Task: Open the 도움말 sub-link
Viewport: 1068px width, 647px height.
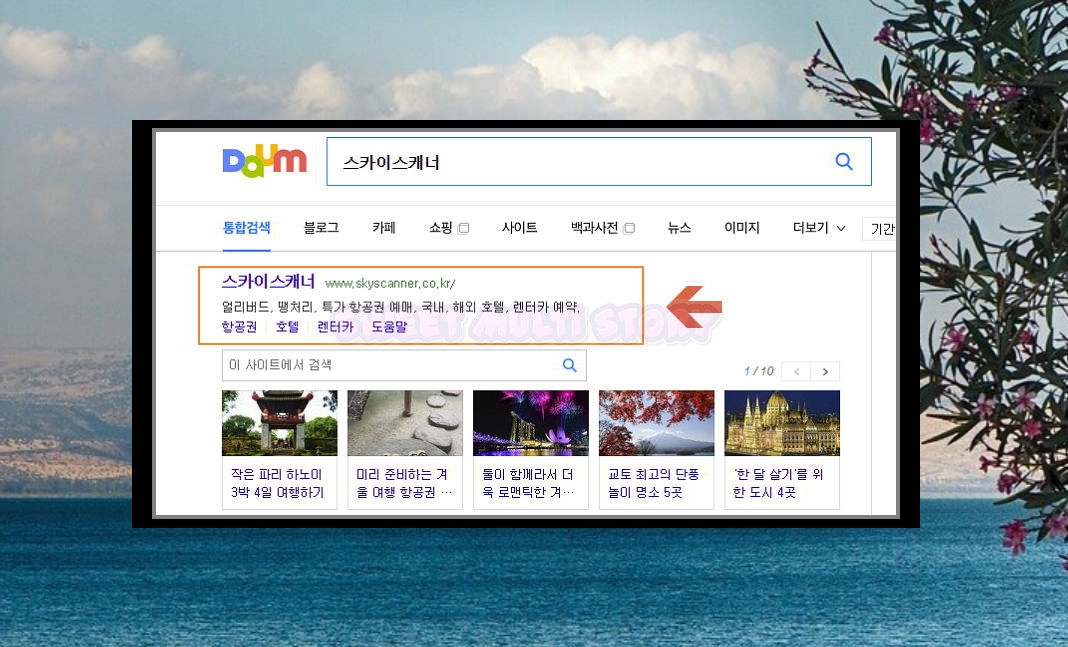Action: click(389, 327)
